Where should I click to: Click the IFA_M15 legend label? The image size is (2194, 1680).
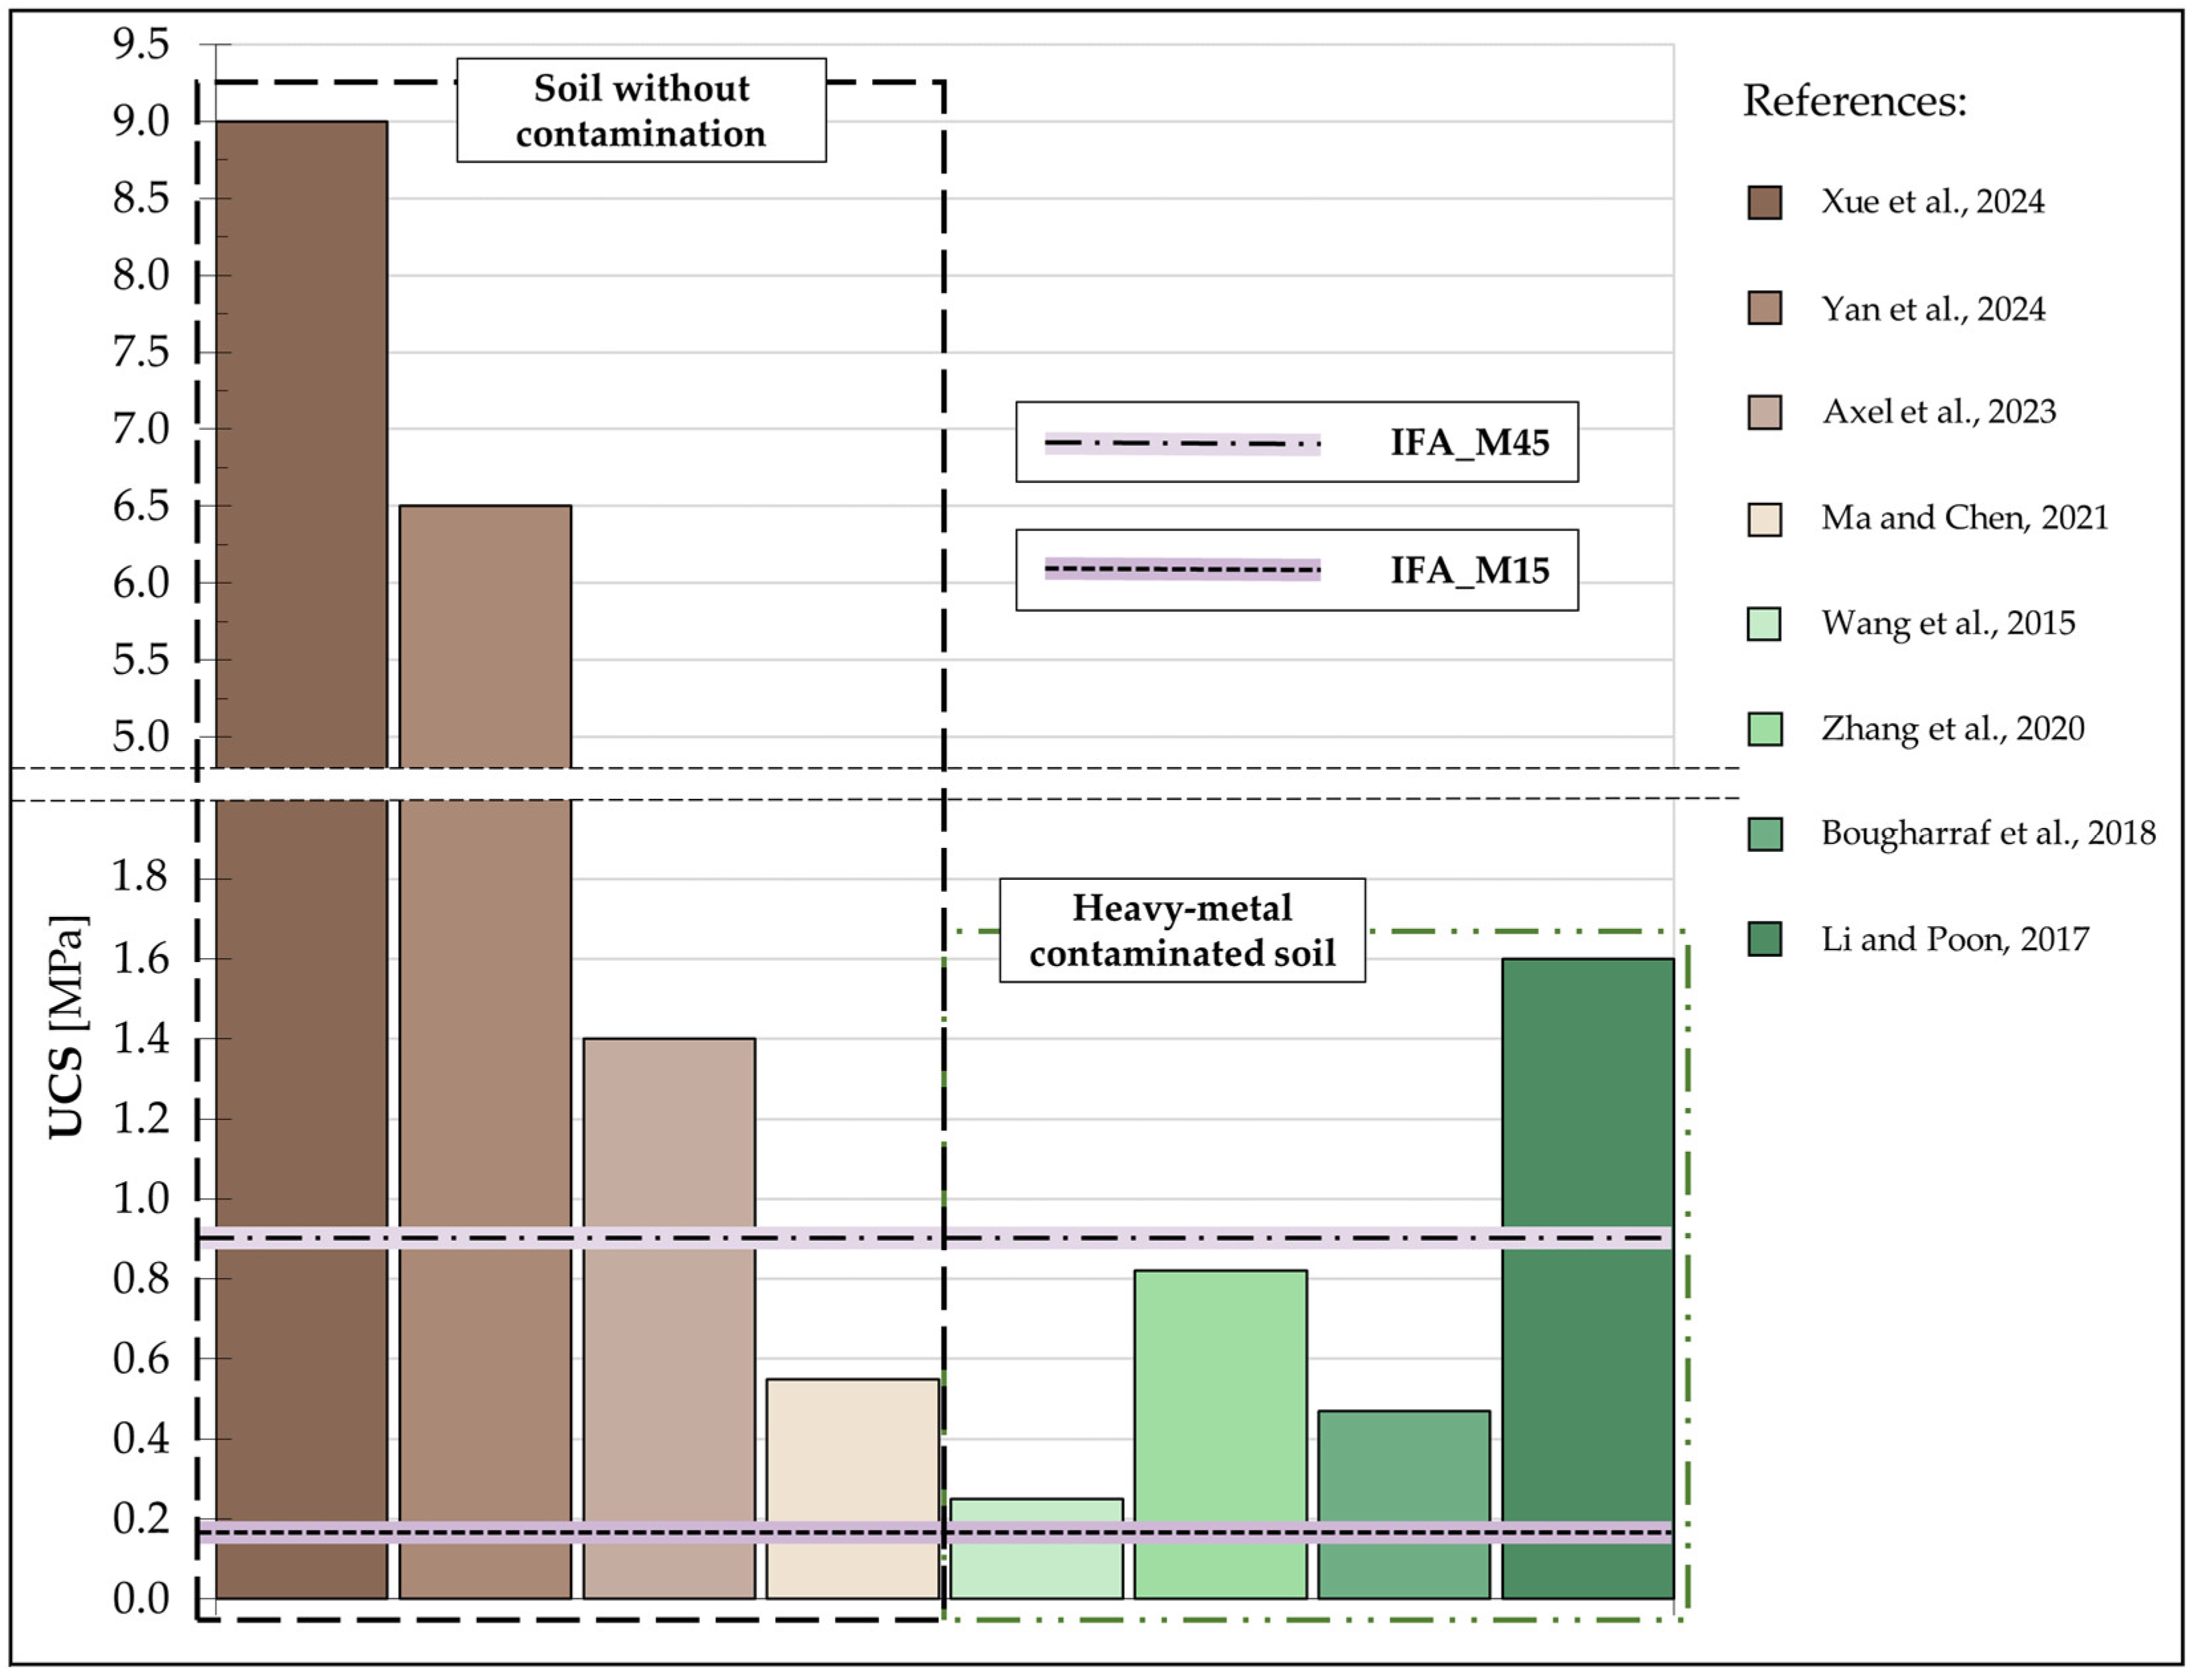1469,570
